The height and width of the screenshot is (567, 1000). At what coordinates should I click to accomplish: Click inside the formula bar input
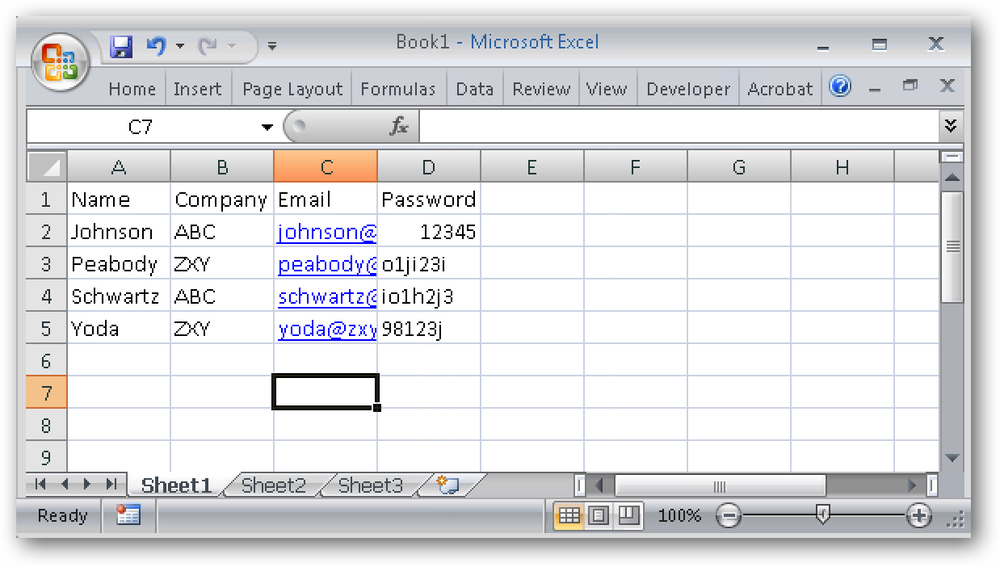[x=679, y=126]
